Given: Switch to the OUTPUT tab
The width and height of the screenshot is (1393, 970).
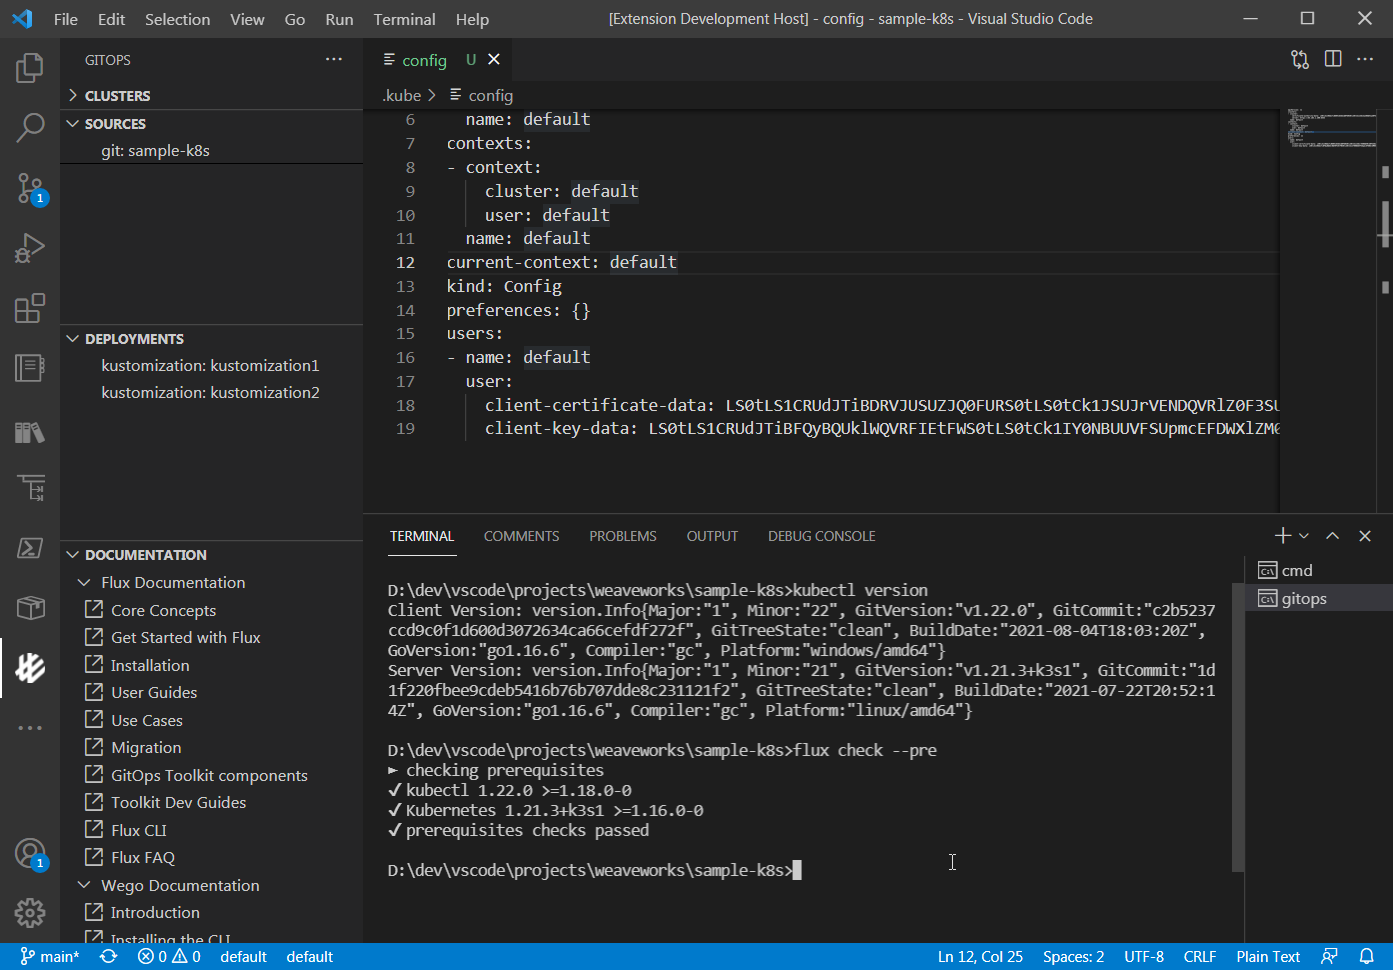Looking at the screenshot, I should 712,537.
